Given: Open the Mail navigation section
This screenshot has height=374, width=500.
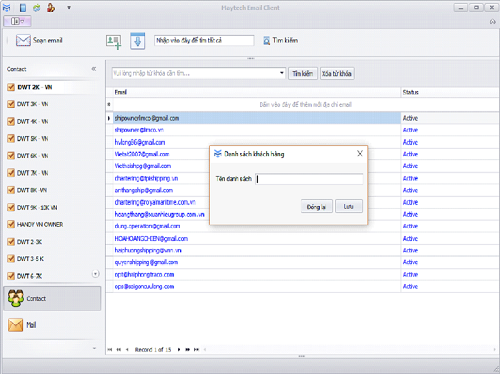Looking at the screenshot, I should point(52,325).
